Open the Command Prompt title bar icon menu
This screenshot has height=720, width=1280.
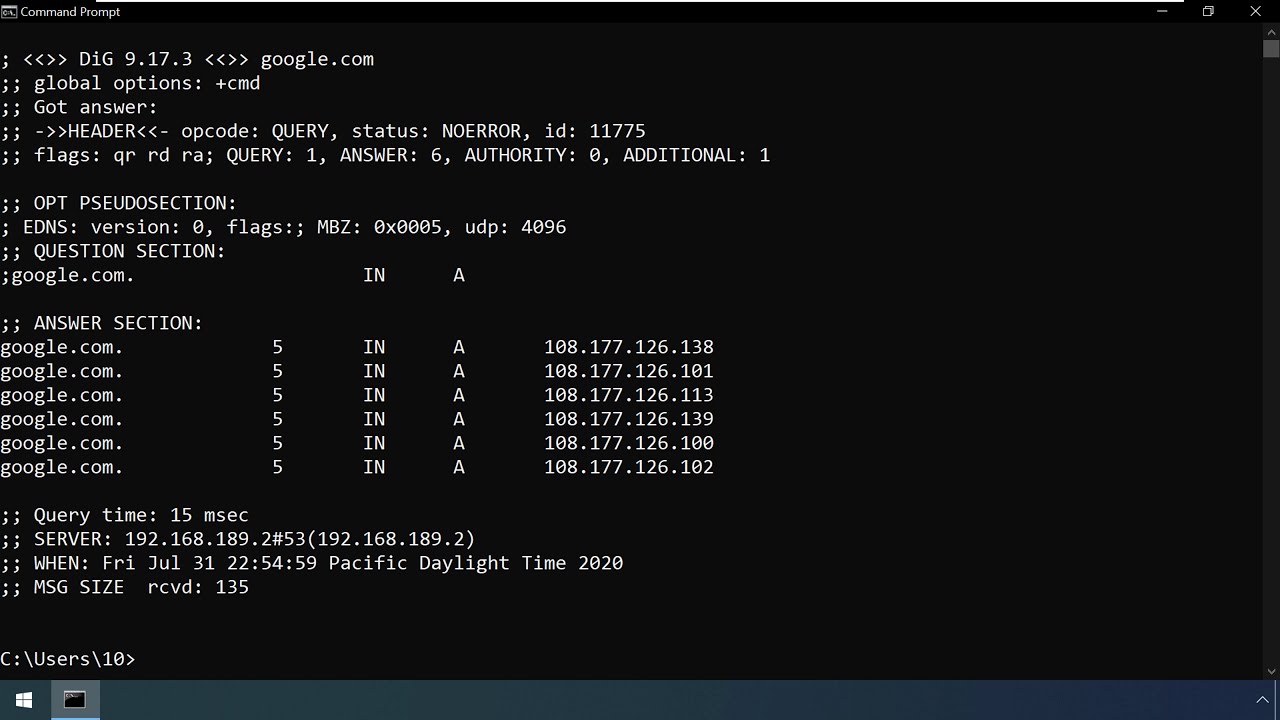9,12
